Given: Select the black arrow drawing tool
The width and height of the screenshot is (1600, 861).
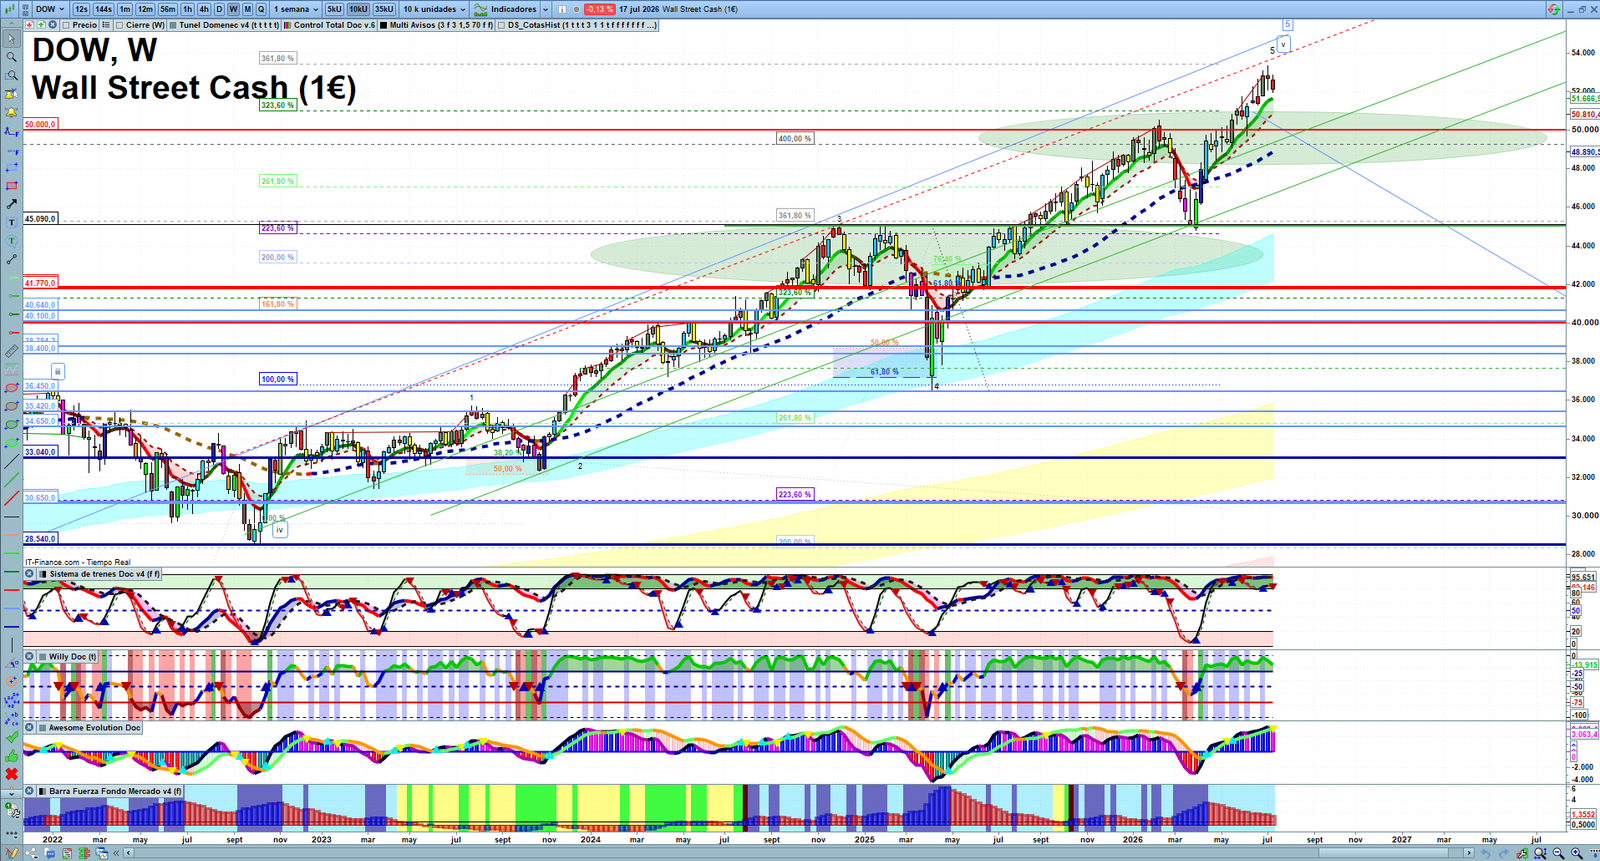Looking at the screenshot, I should (11, 204).
